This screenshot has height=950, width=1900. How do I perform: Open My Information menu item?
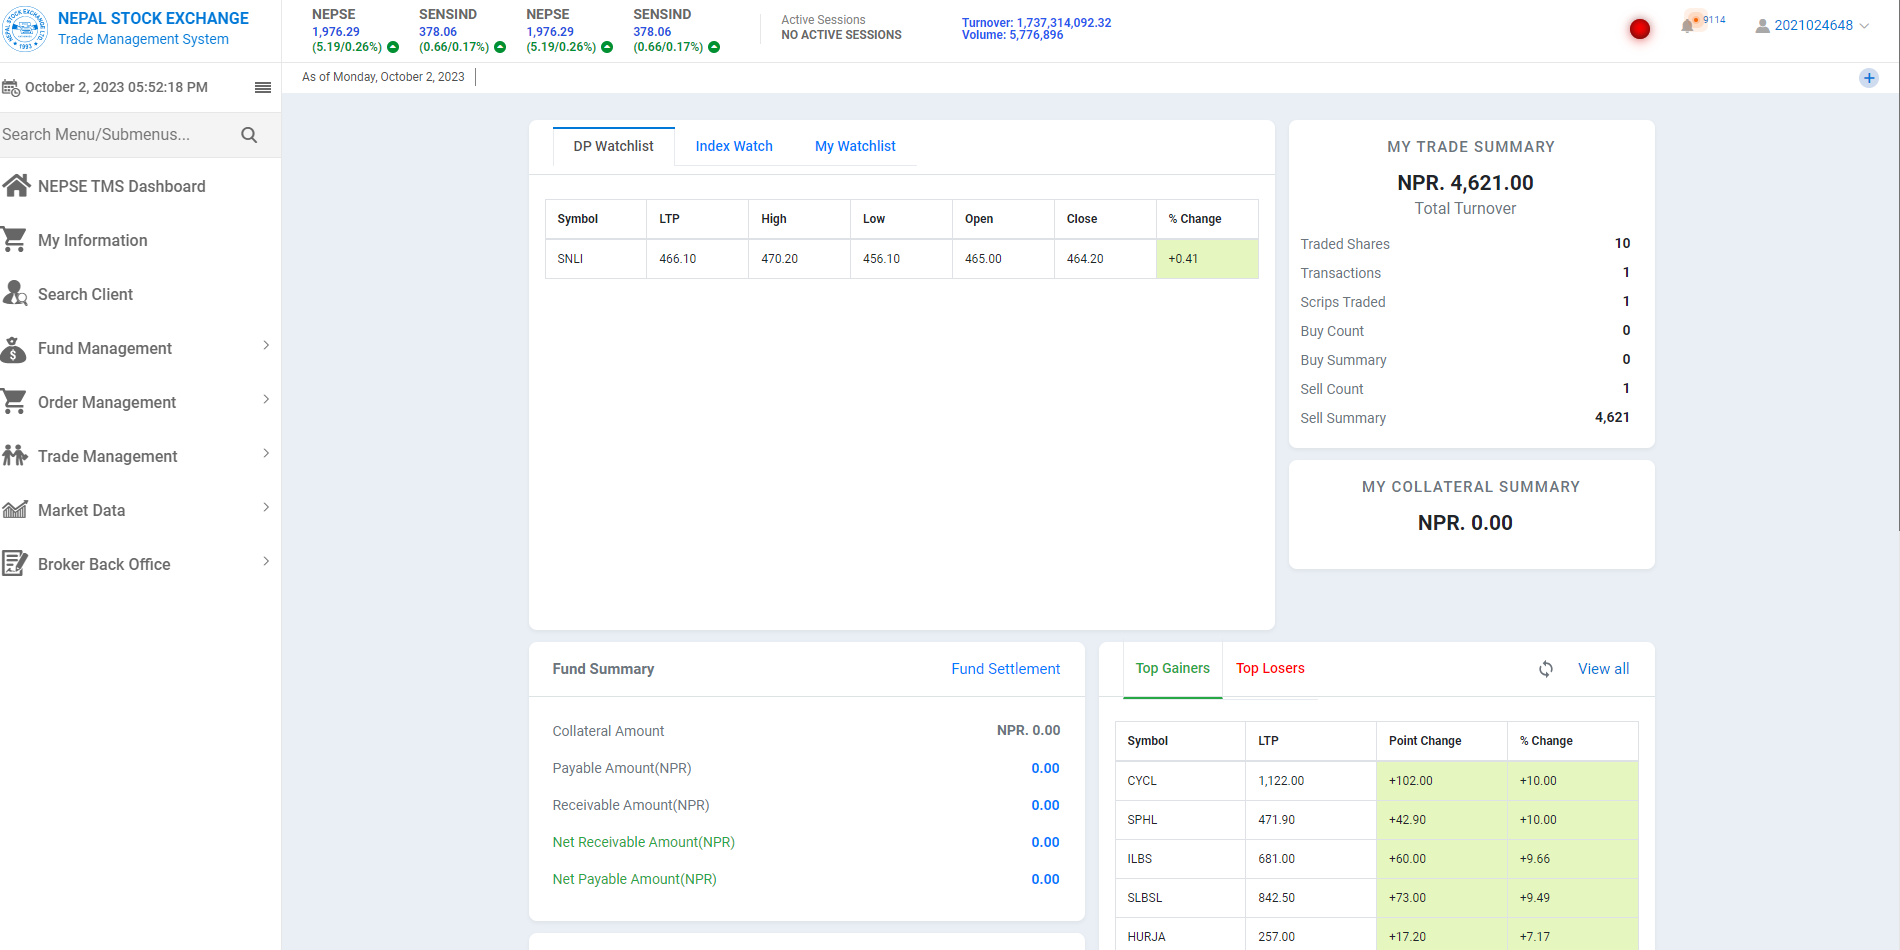[93, 240]
